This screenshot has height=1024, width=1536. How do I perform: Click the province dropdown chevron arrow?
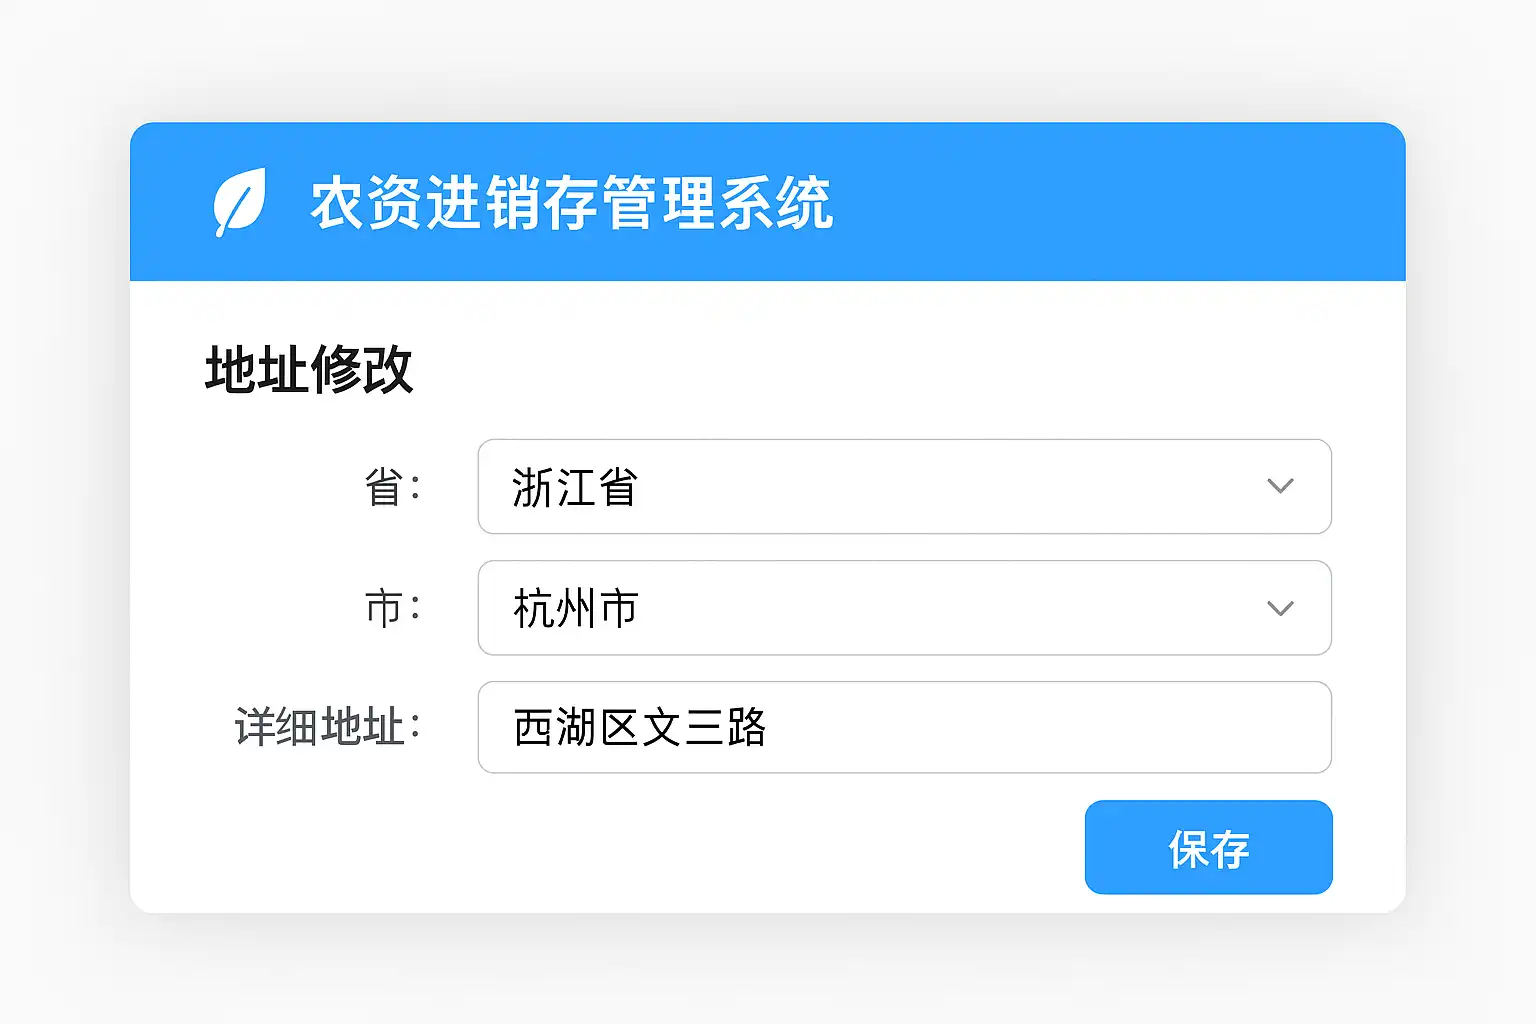point(1280,487)
